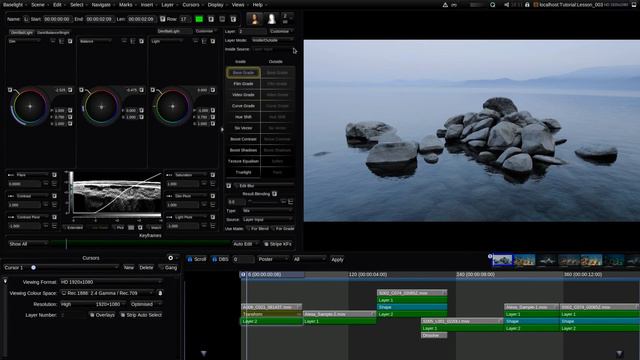Image resolution: width=640 pixels, height=360 pixels.
Task: Click the reset icon left of Light wheel
Action: pos(153,90)
